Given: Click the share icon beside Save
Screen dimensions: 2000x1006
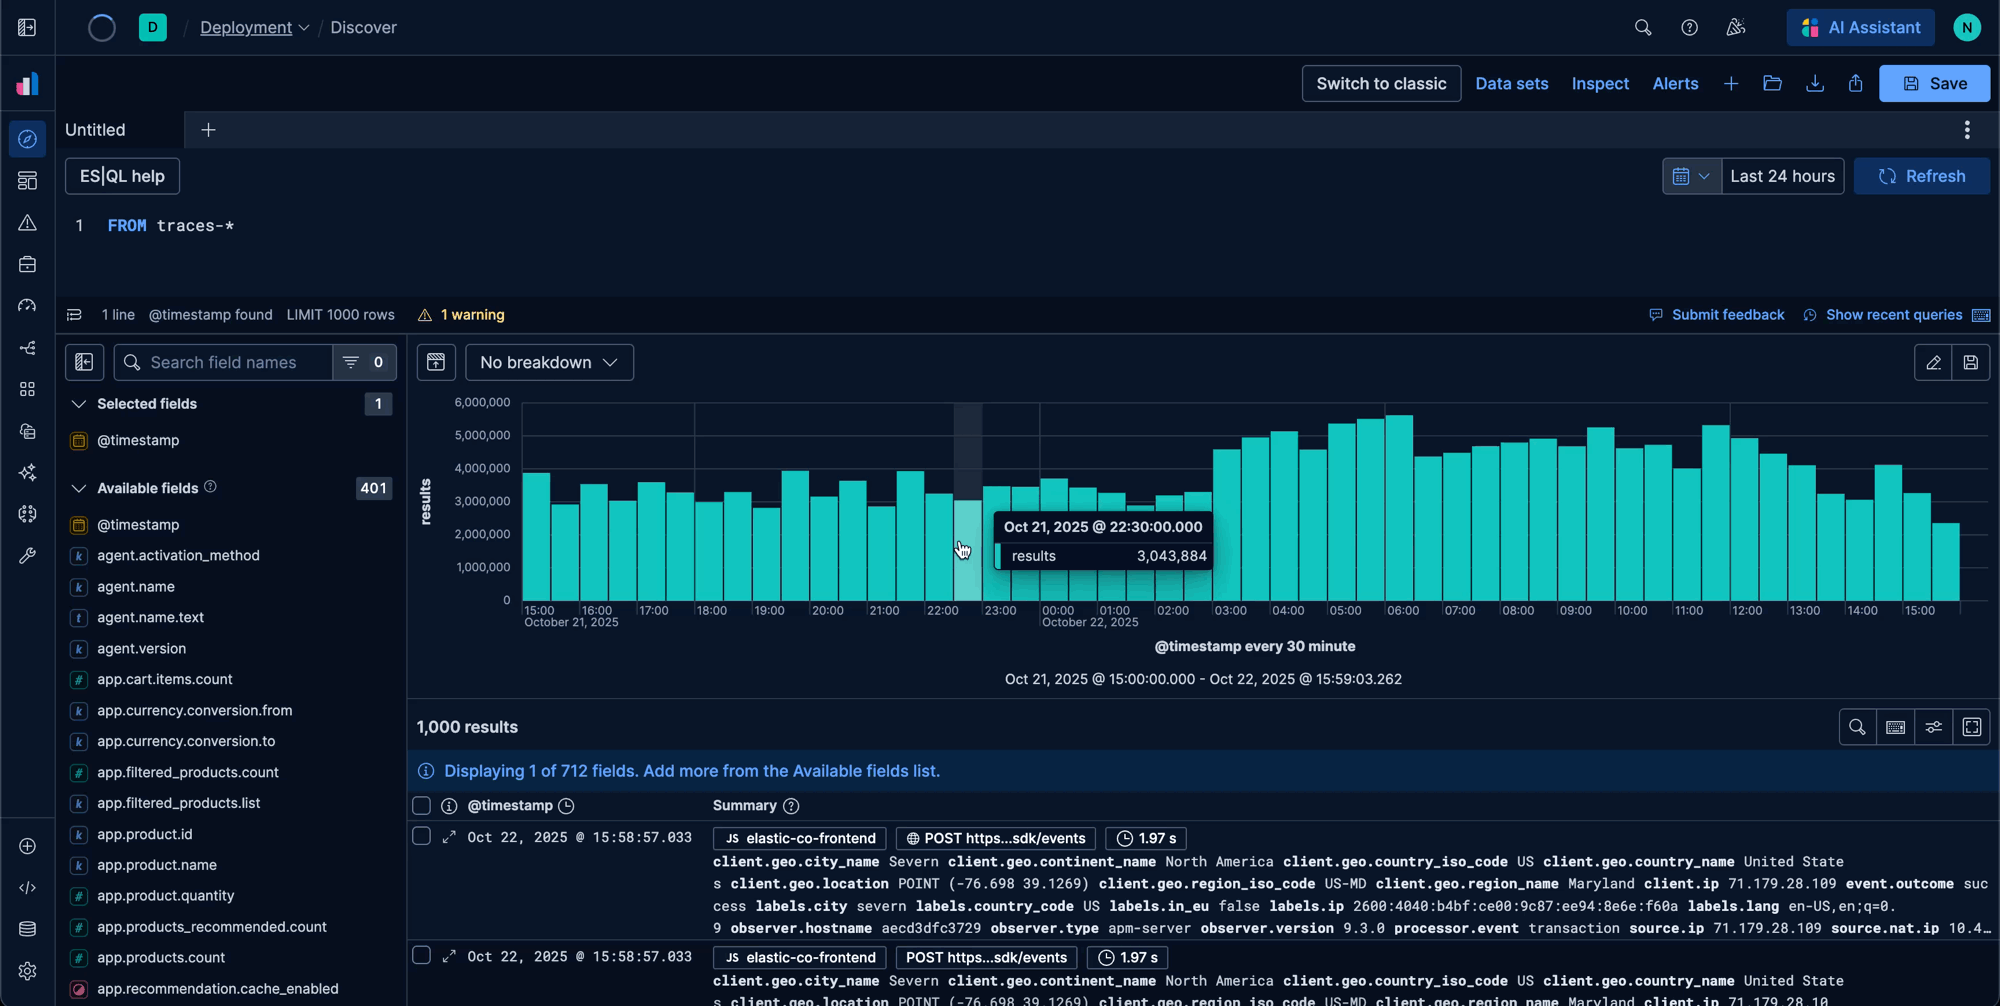Looking at the screenshot, I should point(1855,84).
